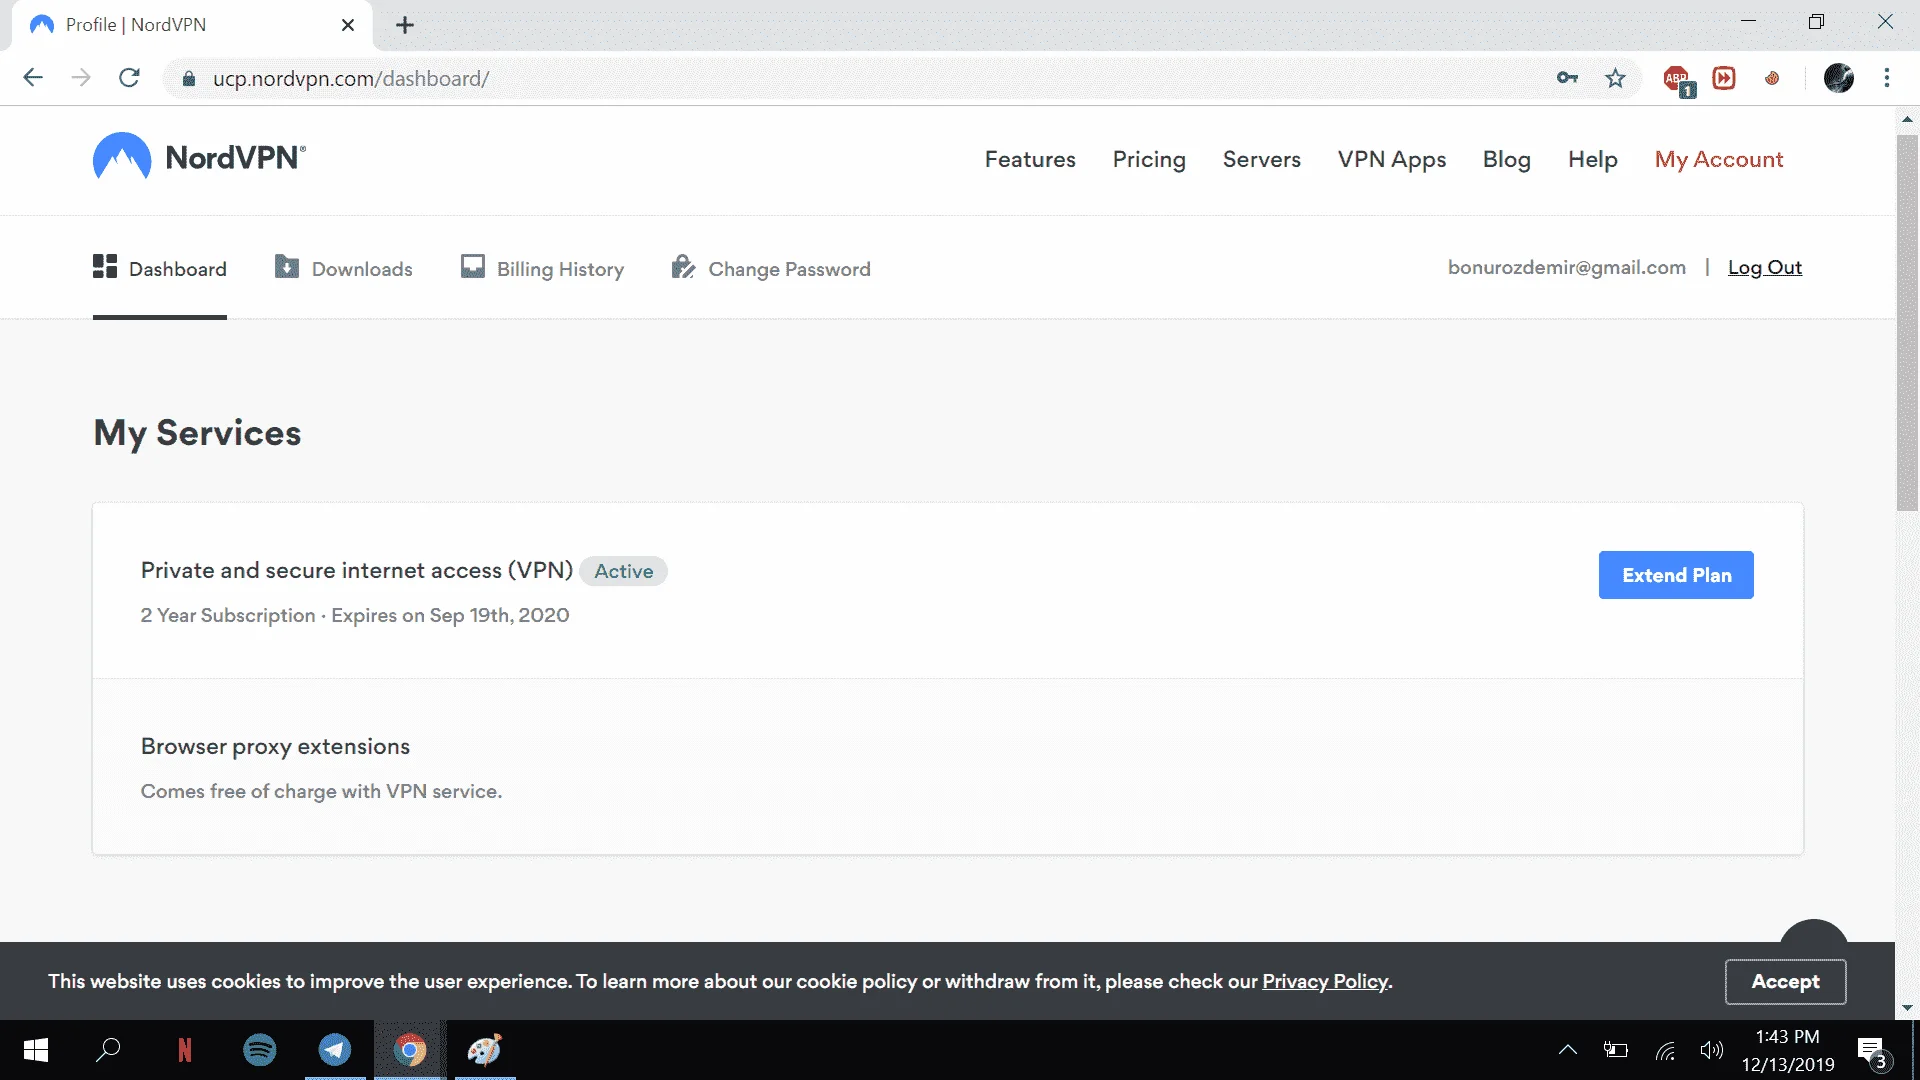The height and width of the screenshot is (1080, 1920).
Task: Open Chrome from the taskbar
Action: pos(410,1050)
